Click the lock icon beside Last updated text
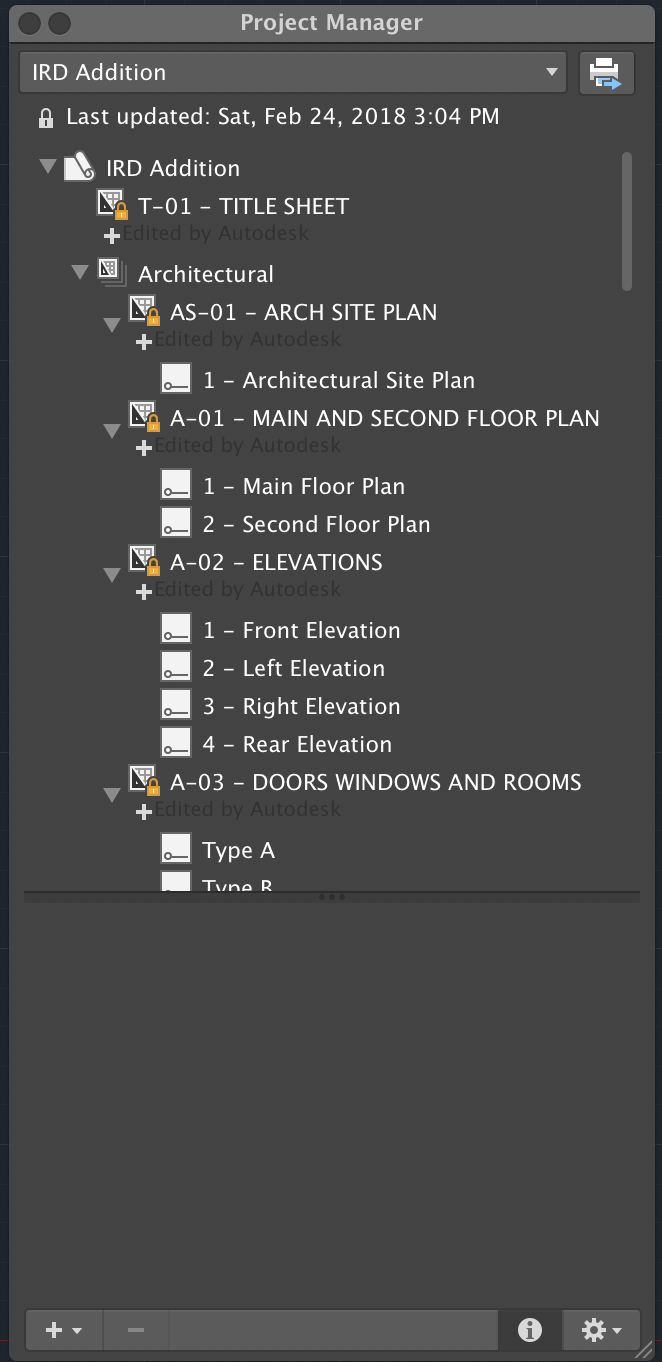Screen dimensions: 662x1362 (44, 116)
